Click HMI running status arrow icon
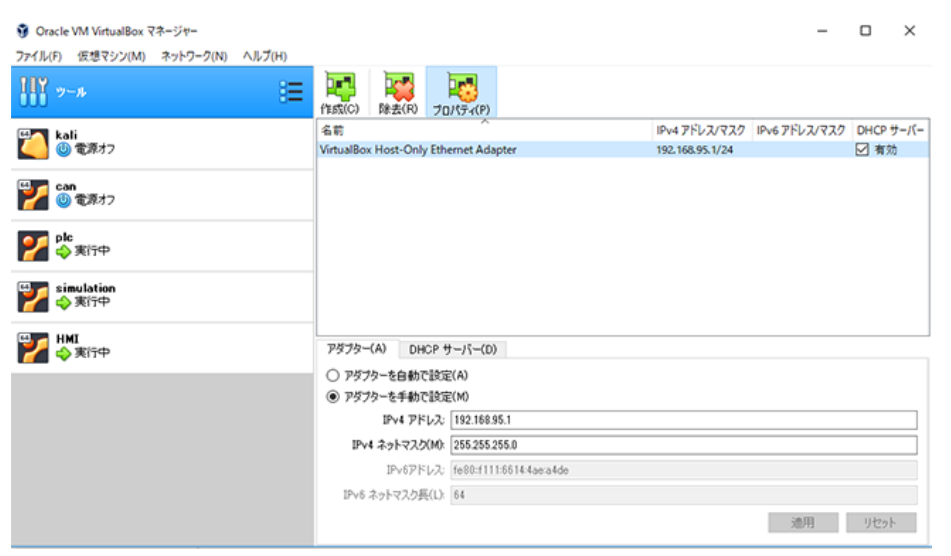This screenshot has height=556, width=951. [x=64, y=353]
